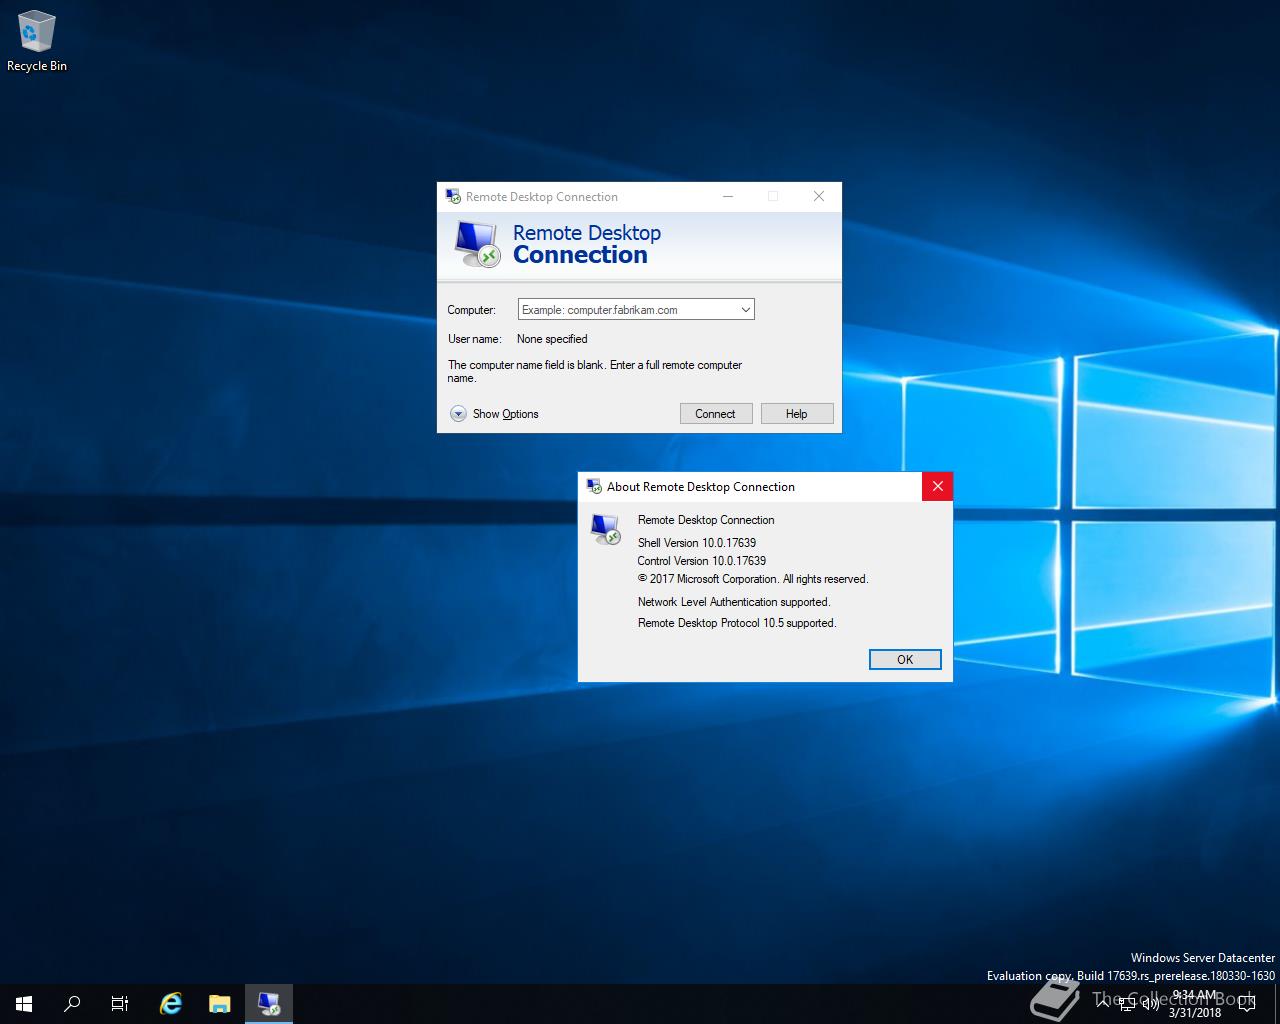This screenshot has width=1280, height=1024.
Task: Click the Windows Start button
Action: tap(24, 1004)
